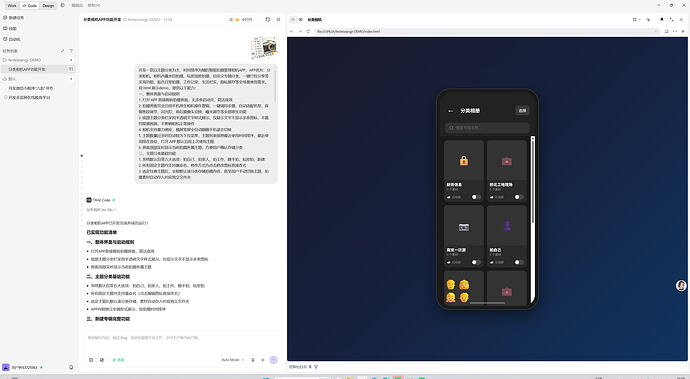Toggle the switch on the lock album card
The image size is (690, 379).
pos(476,197)
